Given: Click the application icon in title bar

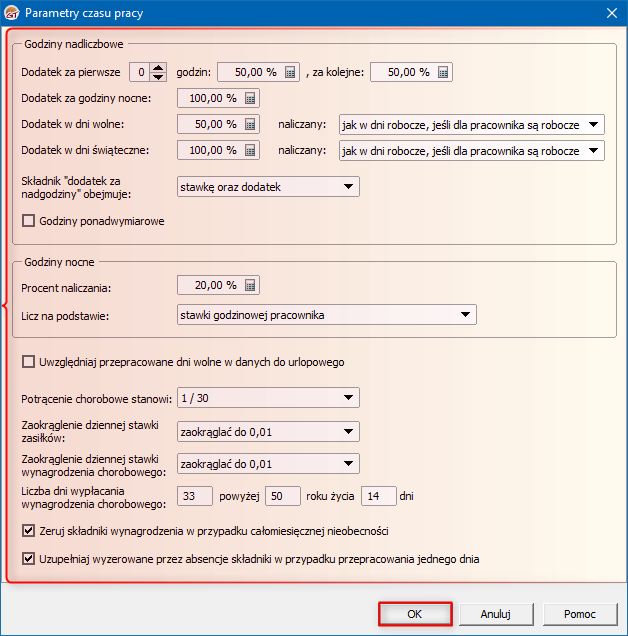Looking at the screenshot, I should click(x=12, y=12).
